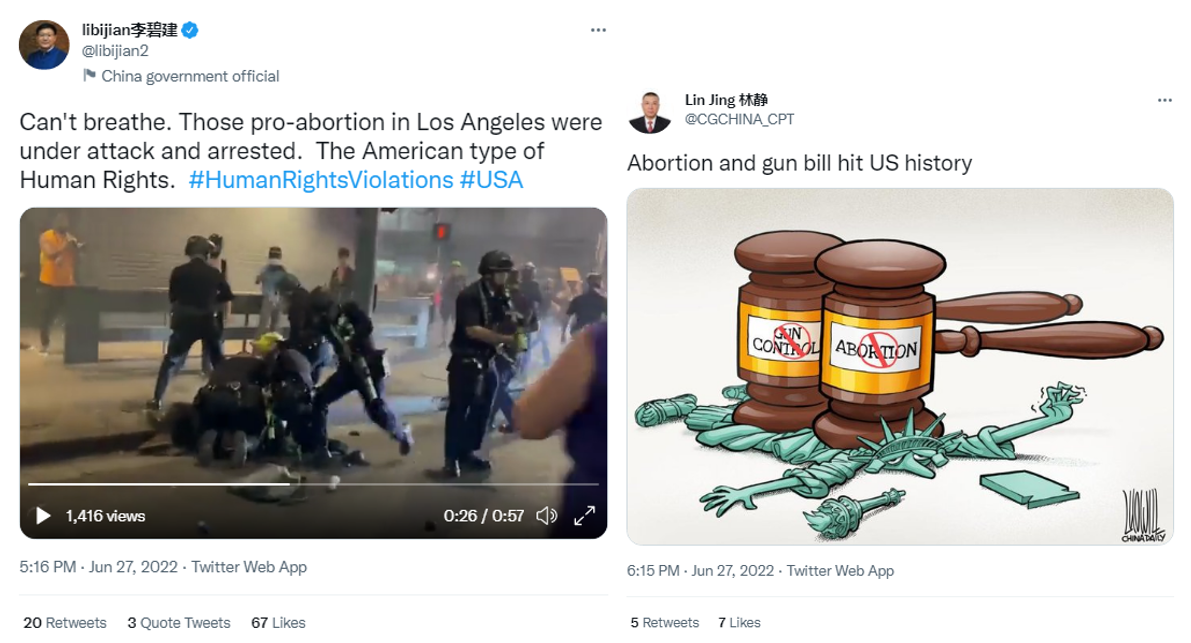View the 5 Retweets on Lin Jing's tweet
The image size is (1191, 643).
click(665, 623)
